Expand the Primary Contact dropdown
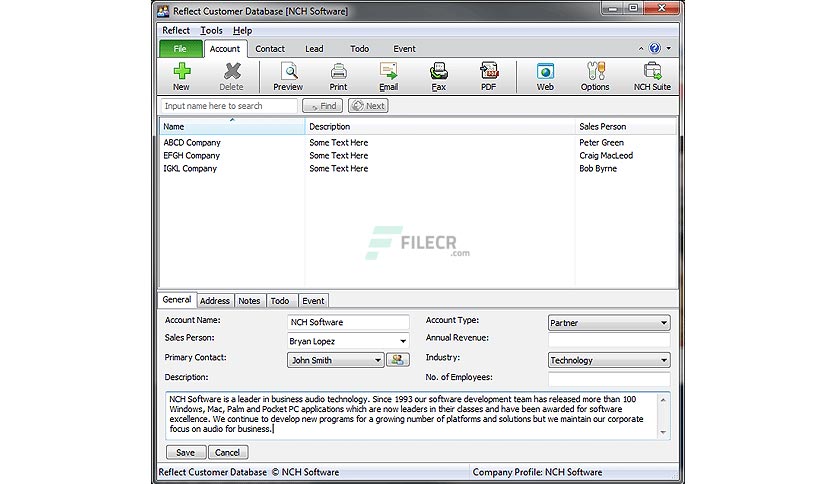The width and height of the screenshot is (836, 484). [377, 360]
